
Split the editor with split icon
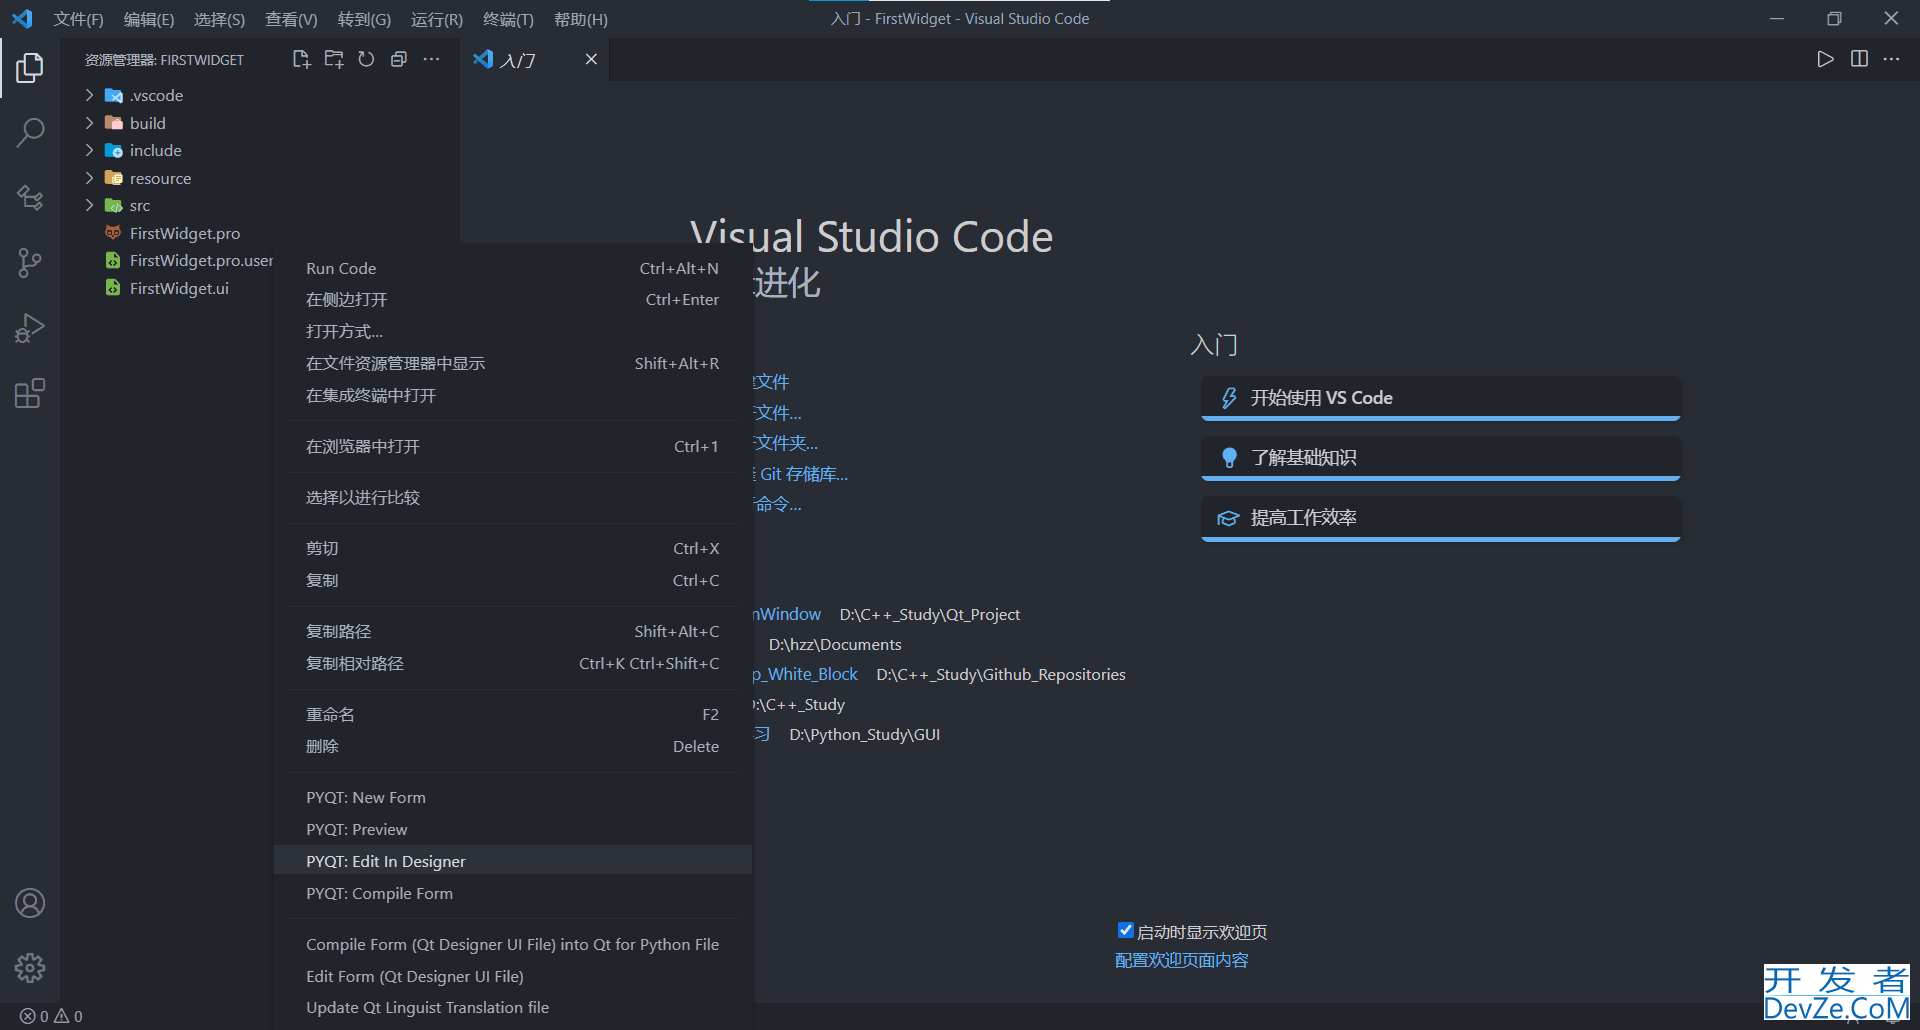coord(1859,59)
